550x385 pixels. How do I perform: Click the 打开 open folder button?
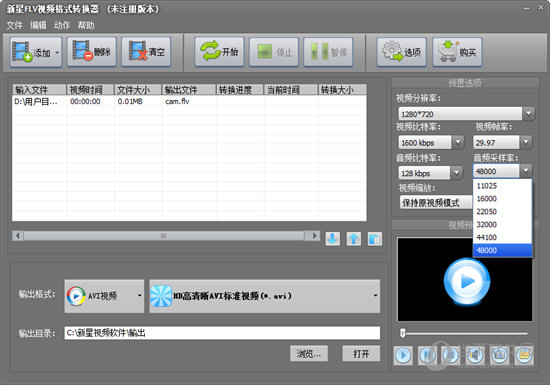[361, 353]
